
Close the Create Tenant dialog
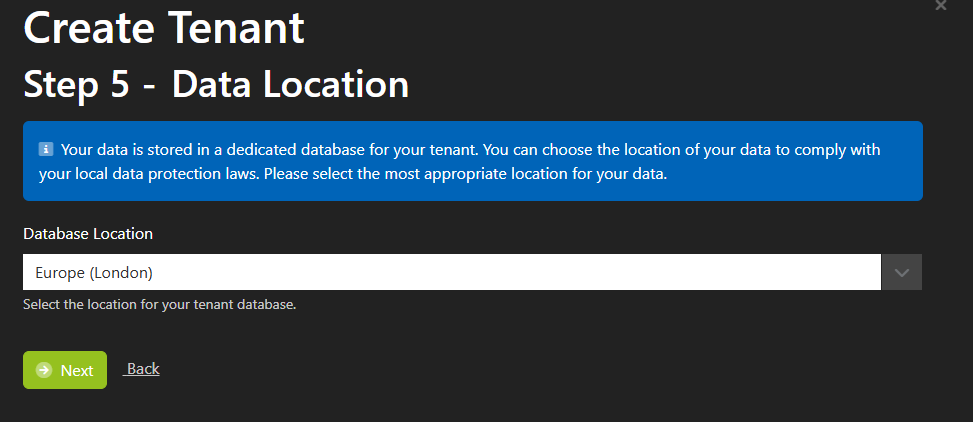click(x=941, y=6)
